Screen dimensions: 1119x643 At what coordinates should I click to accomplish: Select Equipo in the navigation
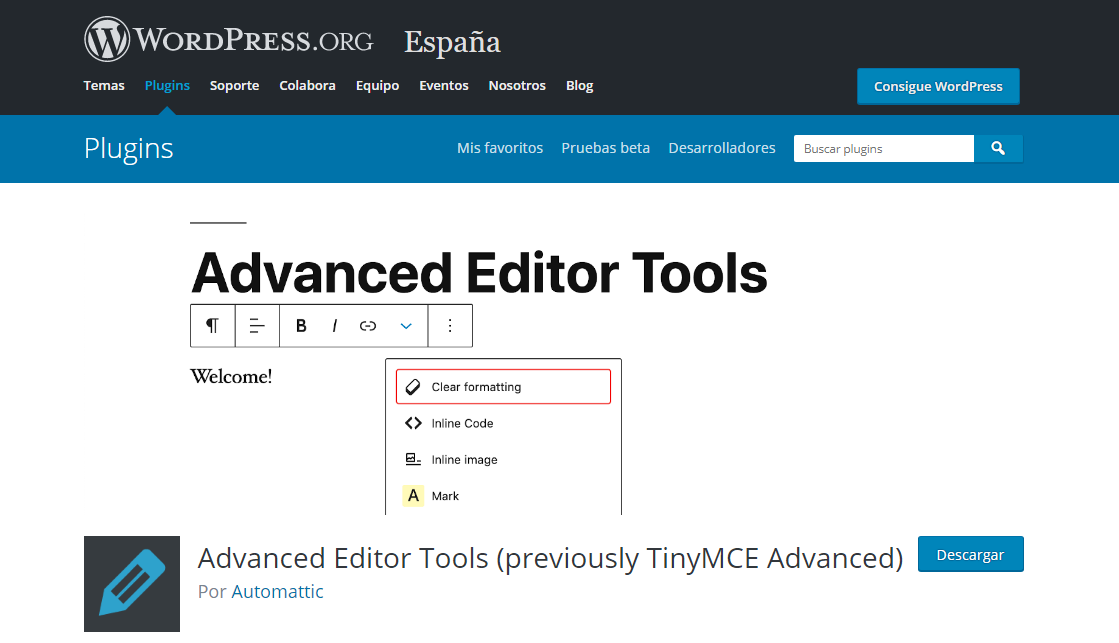pos(378,86)
